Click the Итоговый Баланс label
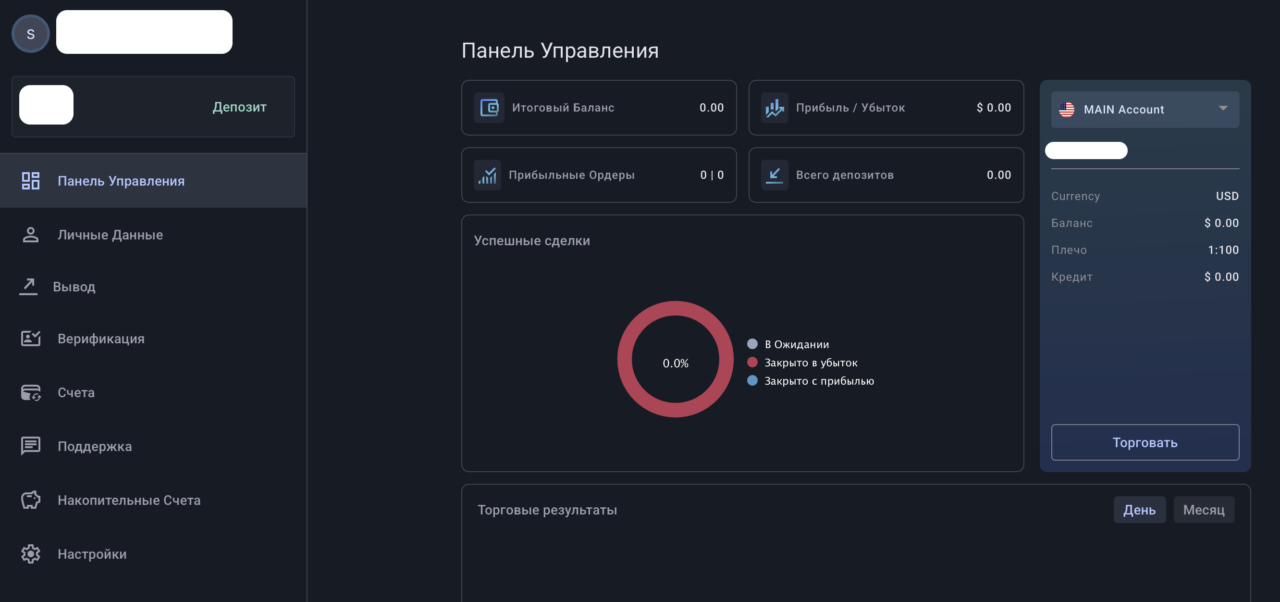The width and height of the screenshot is (1280, 602). 563,108
